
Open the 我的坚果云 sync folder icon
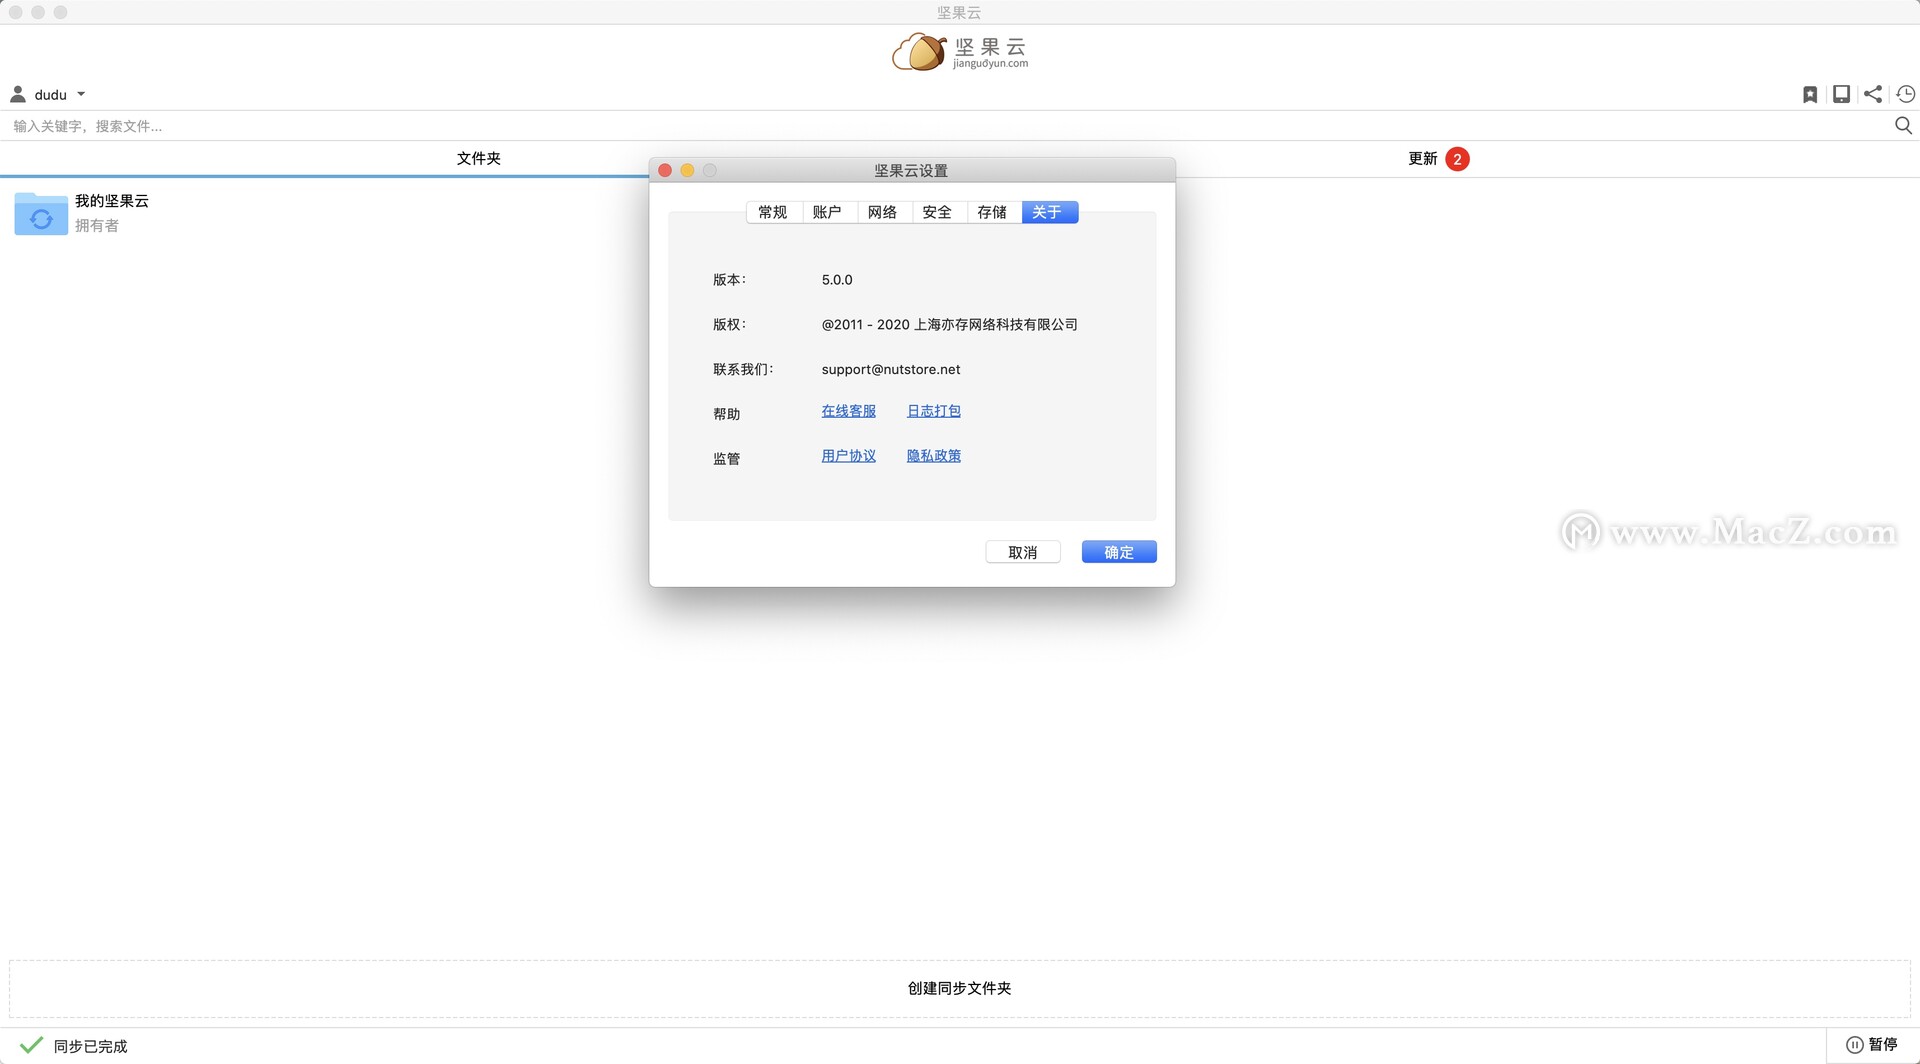point(41,214)
